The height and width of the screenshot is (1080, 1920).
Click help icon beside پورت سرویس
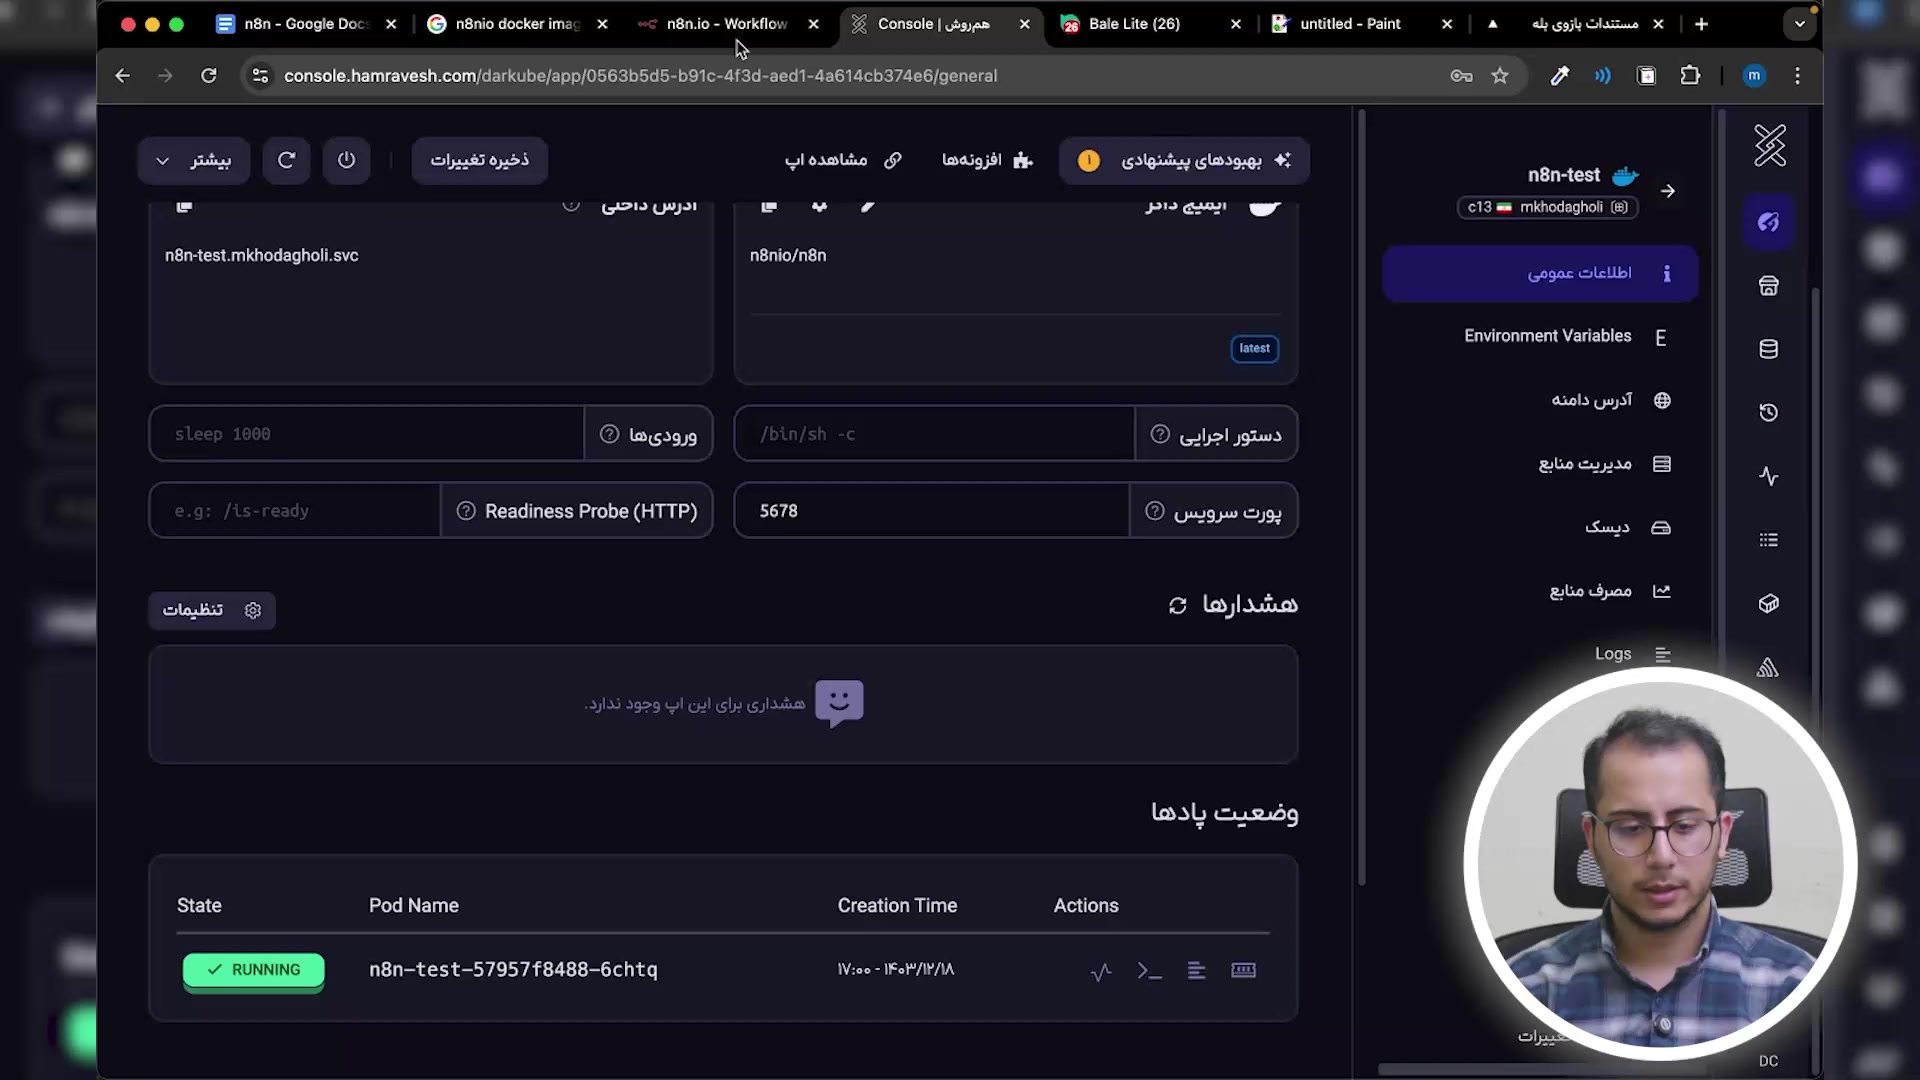[1154, 511]
